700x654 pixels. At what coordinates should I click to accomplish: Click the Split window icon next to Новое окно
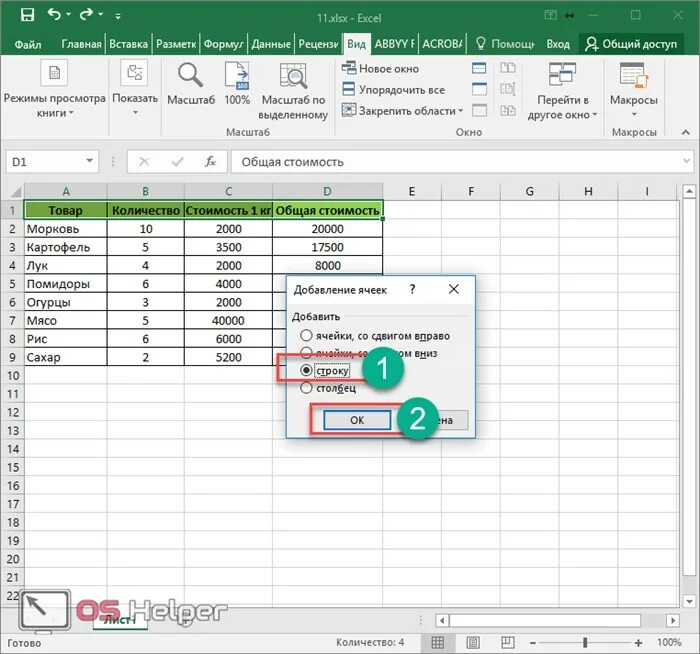(479, 68)
